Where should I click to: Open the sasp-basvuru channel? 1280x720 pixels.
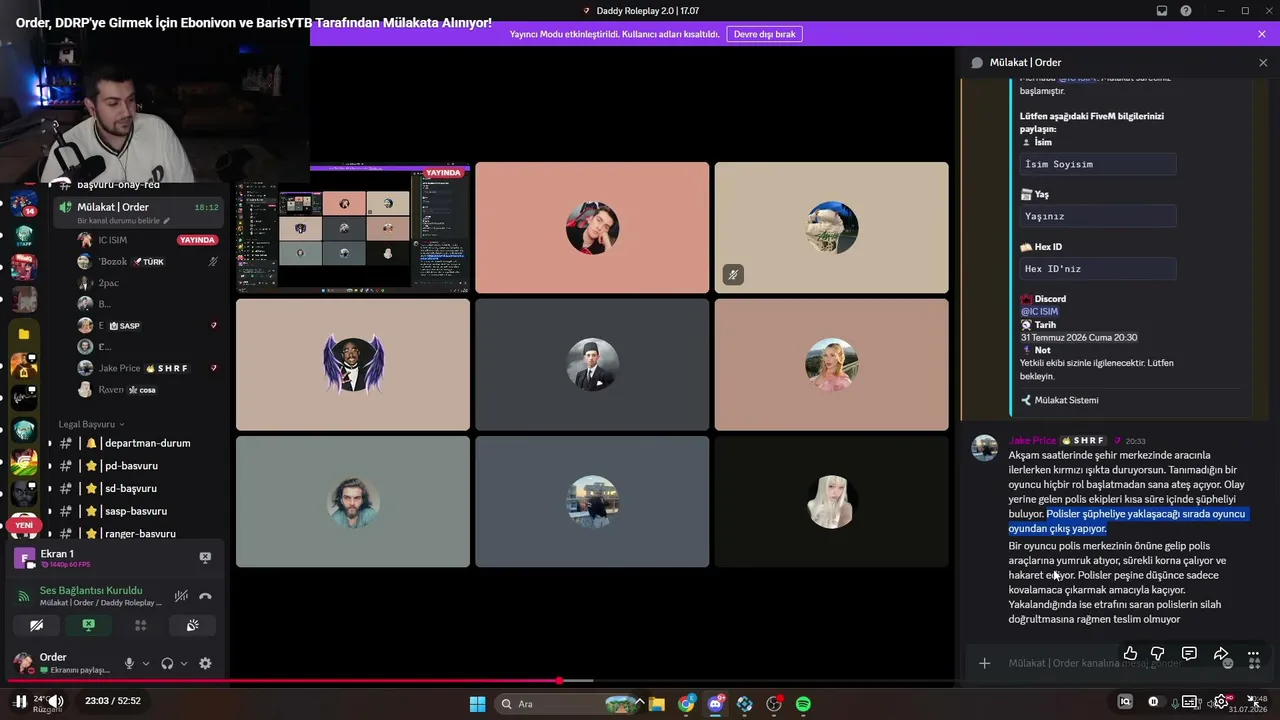138,511
